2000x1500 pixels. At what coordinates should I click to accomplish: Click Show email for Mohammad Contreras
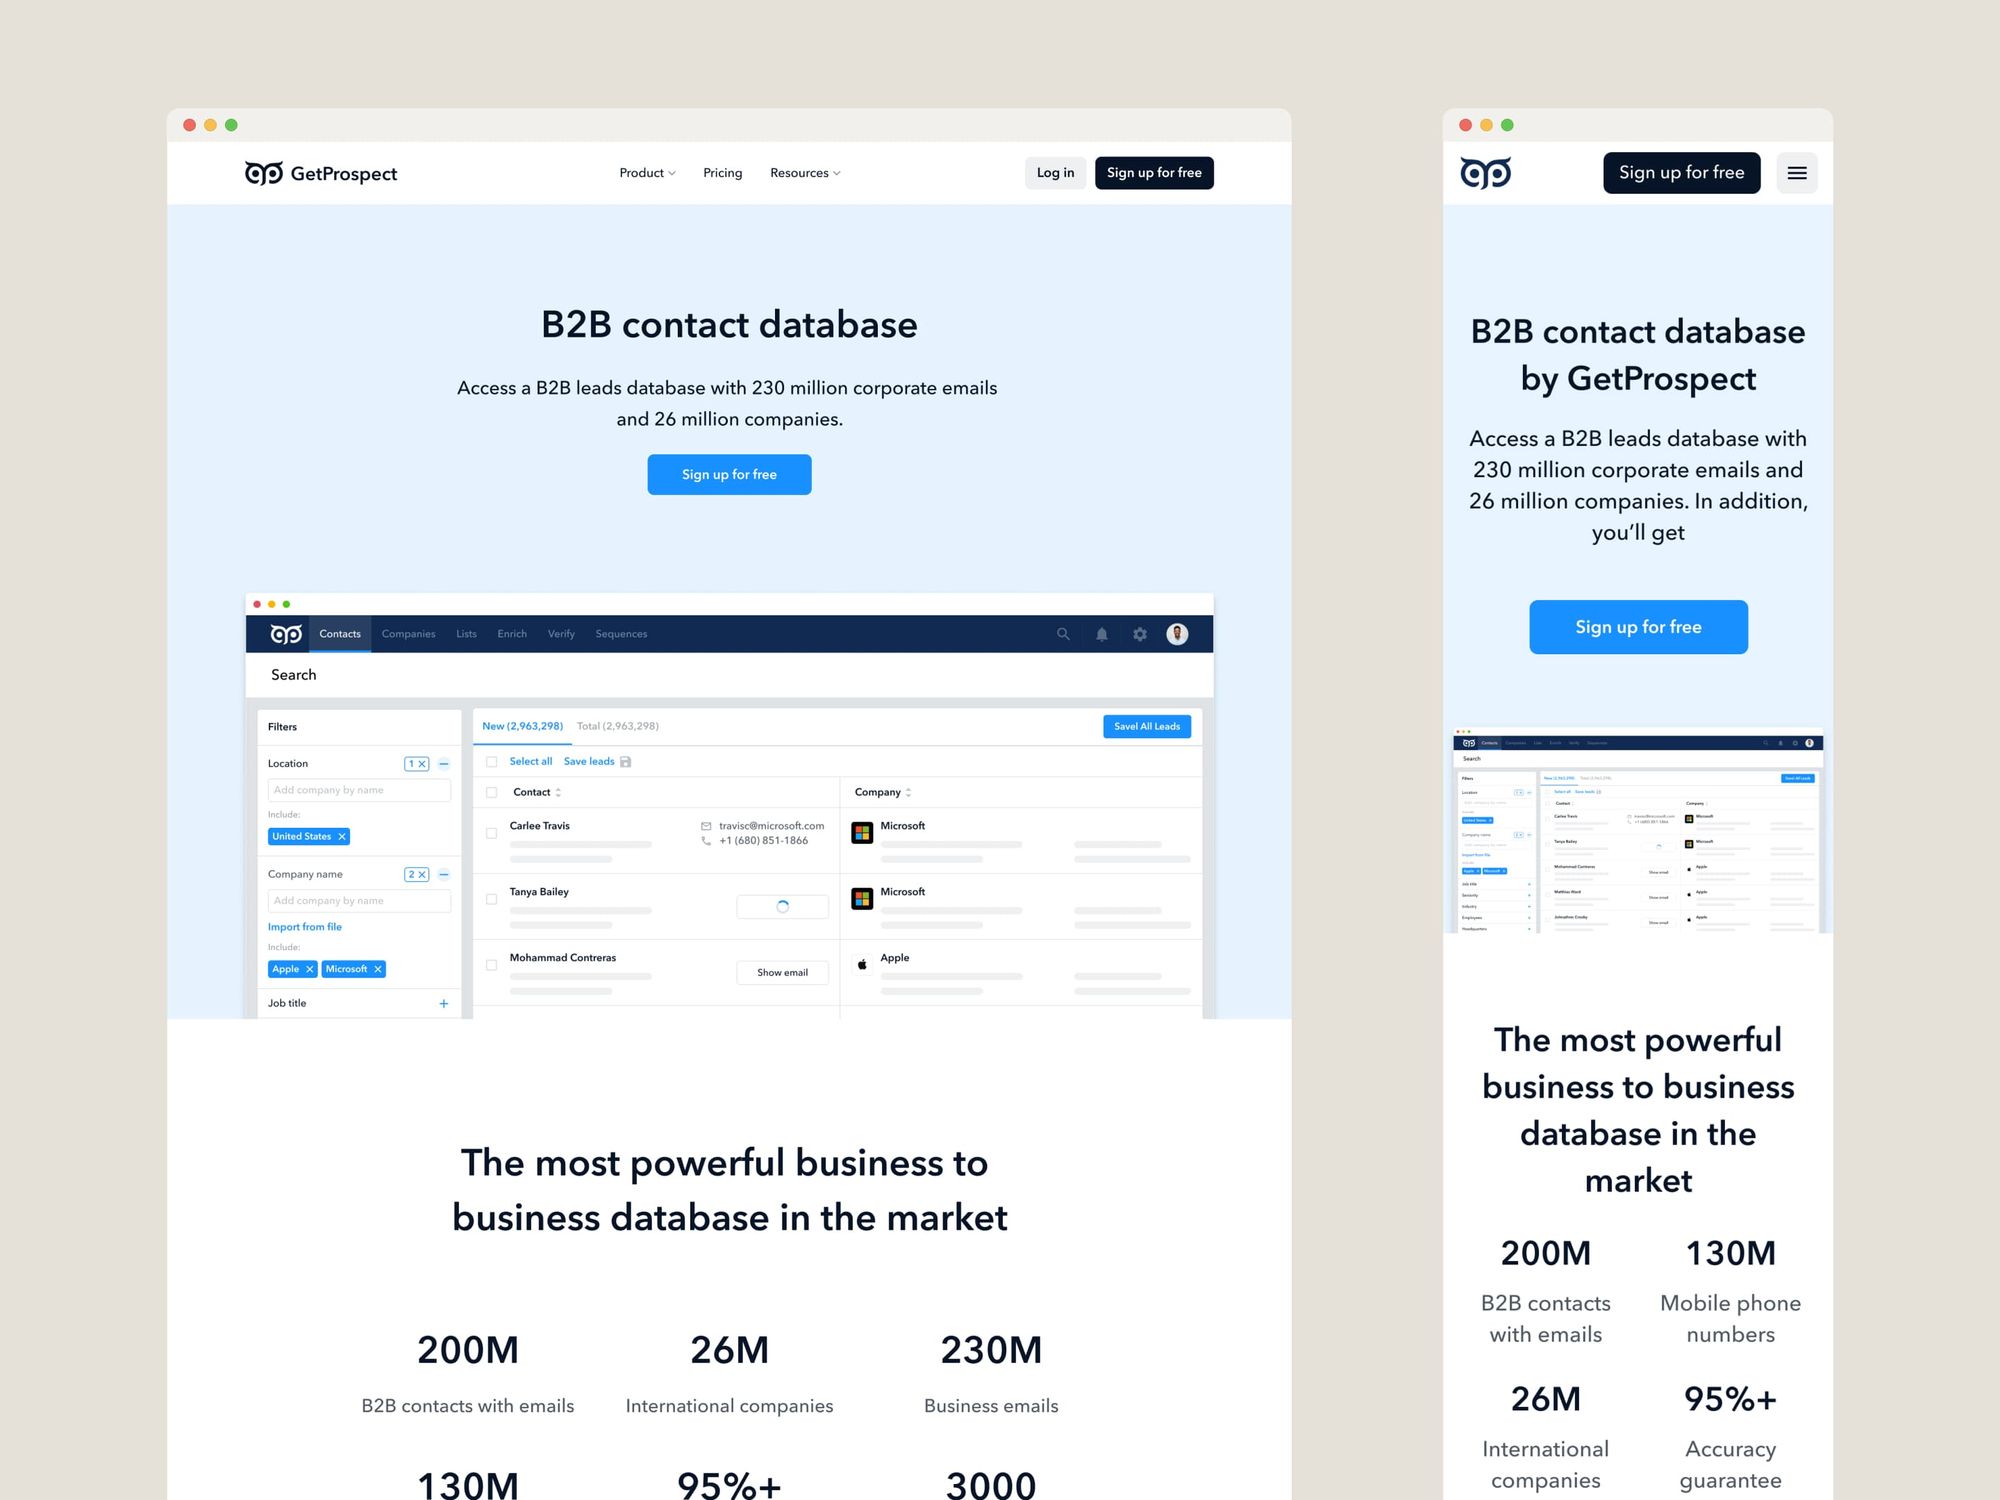point(782,972)
